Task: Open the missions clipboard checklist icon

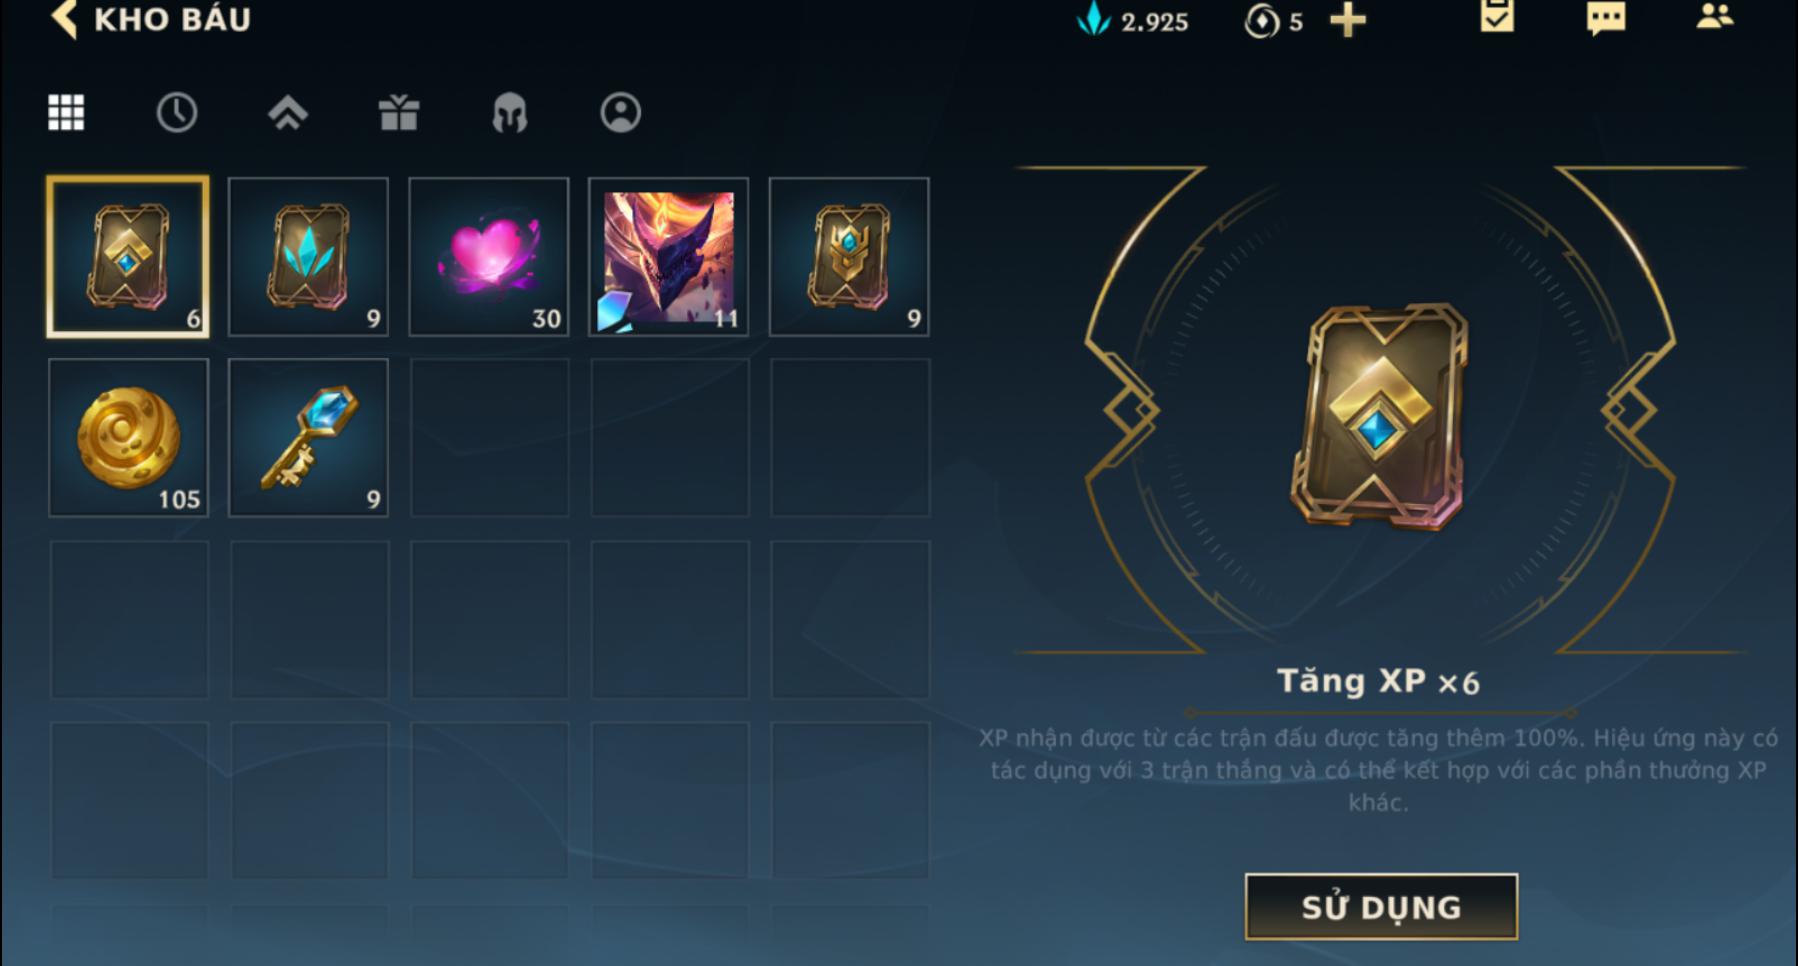Action: tap(1497, 16)
